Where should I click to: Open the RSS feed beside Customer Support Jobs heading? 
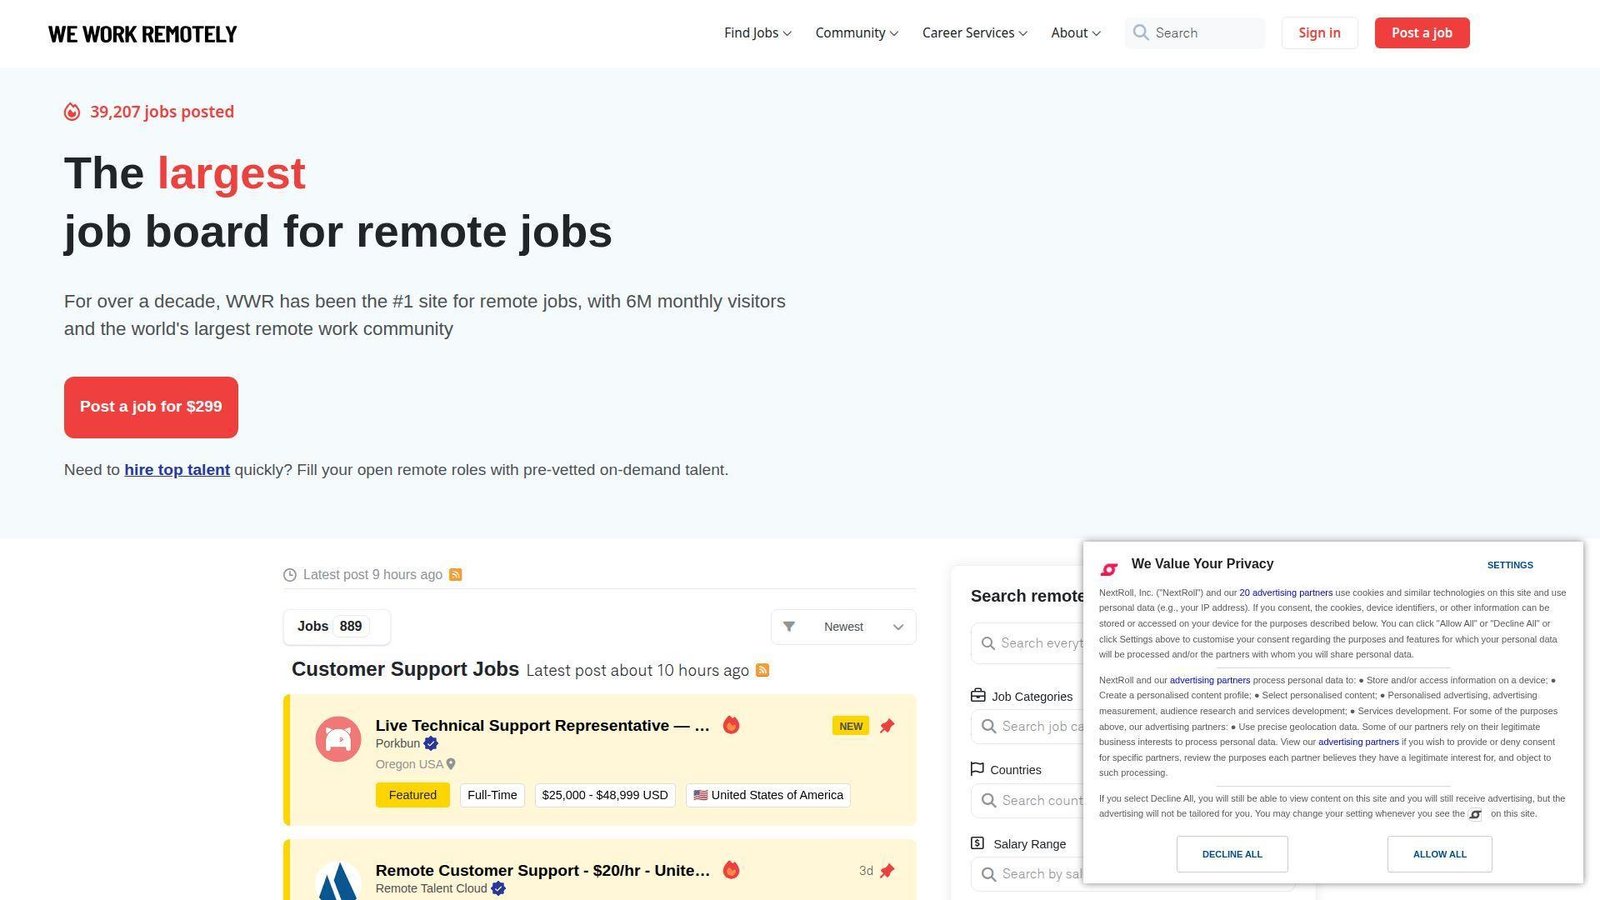point(762,670)
